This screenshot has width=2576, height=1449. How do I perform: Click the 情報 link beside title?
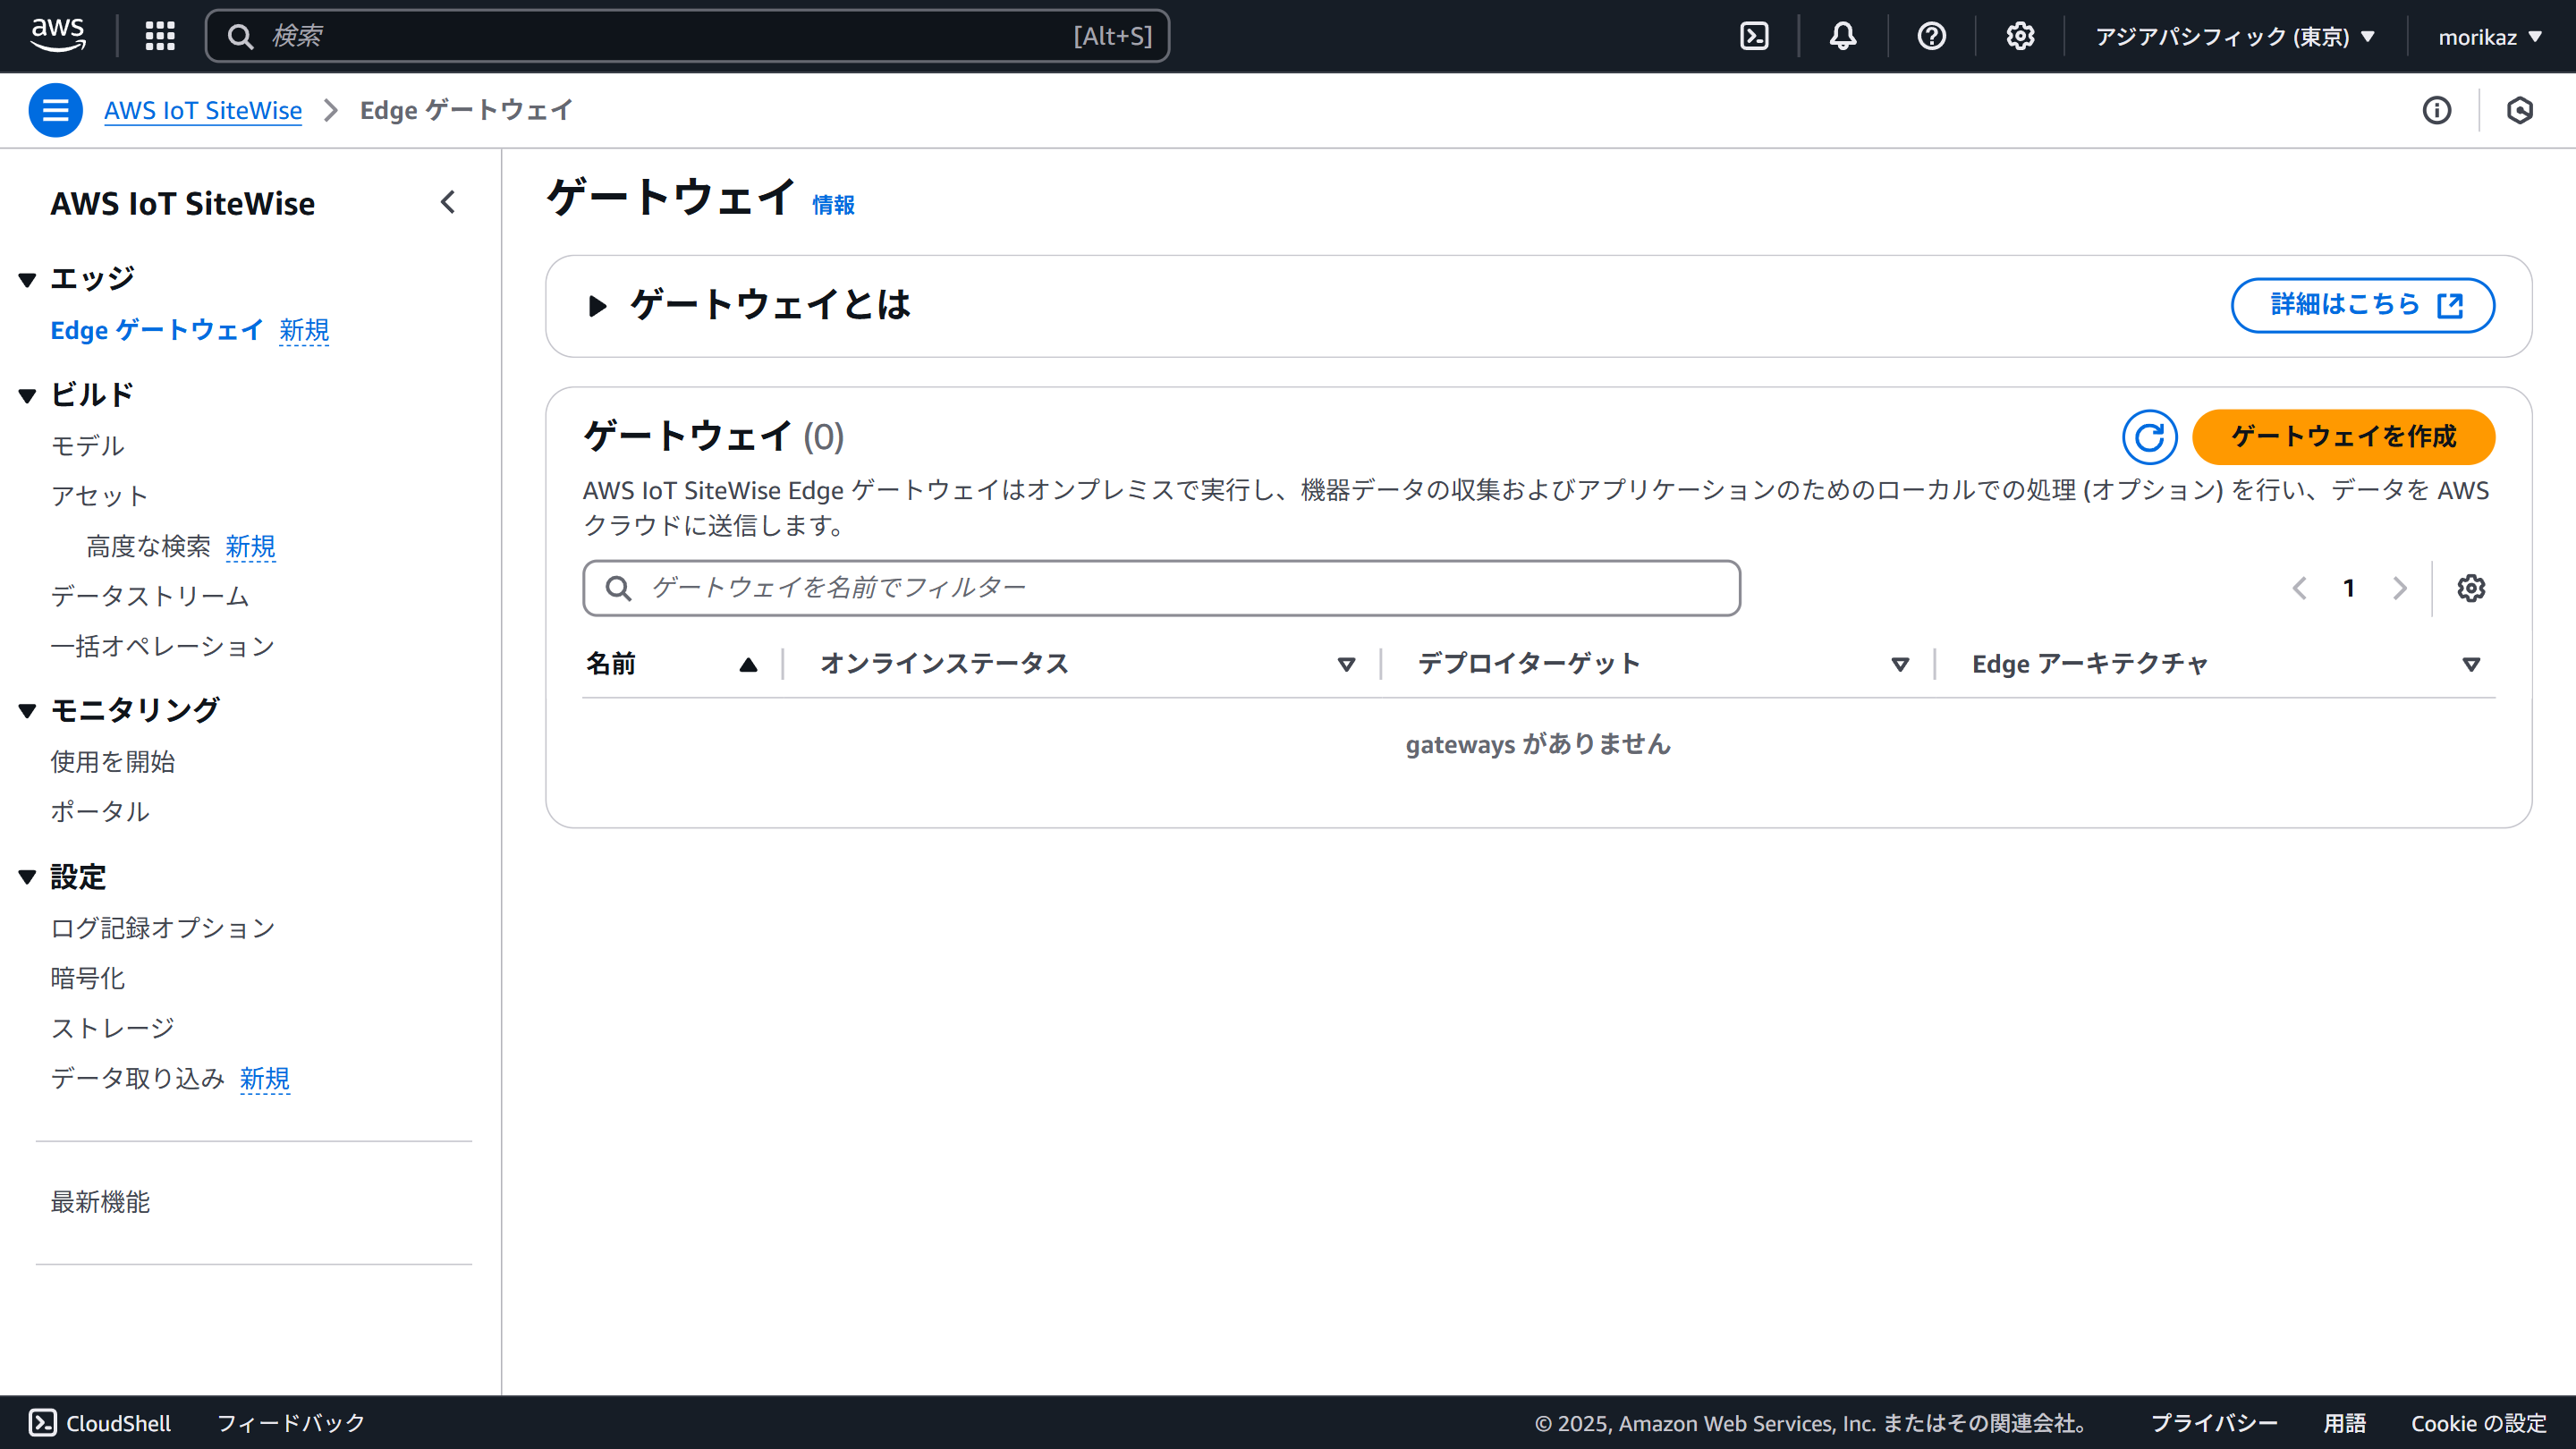(x=833, y=205)
